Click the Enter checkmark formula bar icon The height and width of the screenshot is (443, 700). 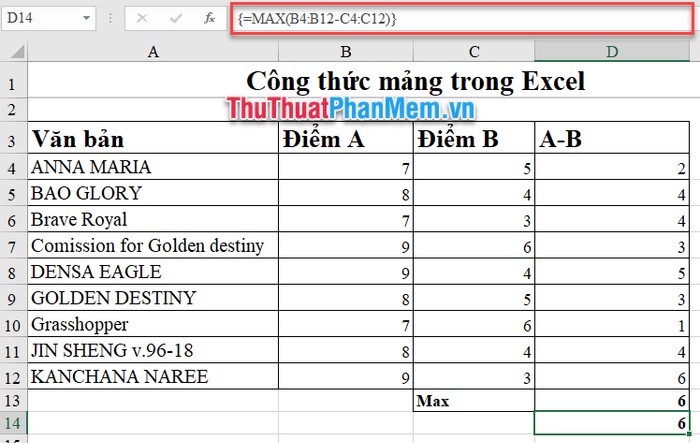[x=175, y=18]
